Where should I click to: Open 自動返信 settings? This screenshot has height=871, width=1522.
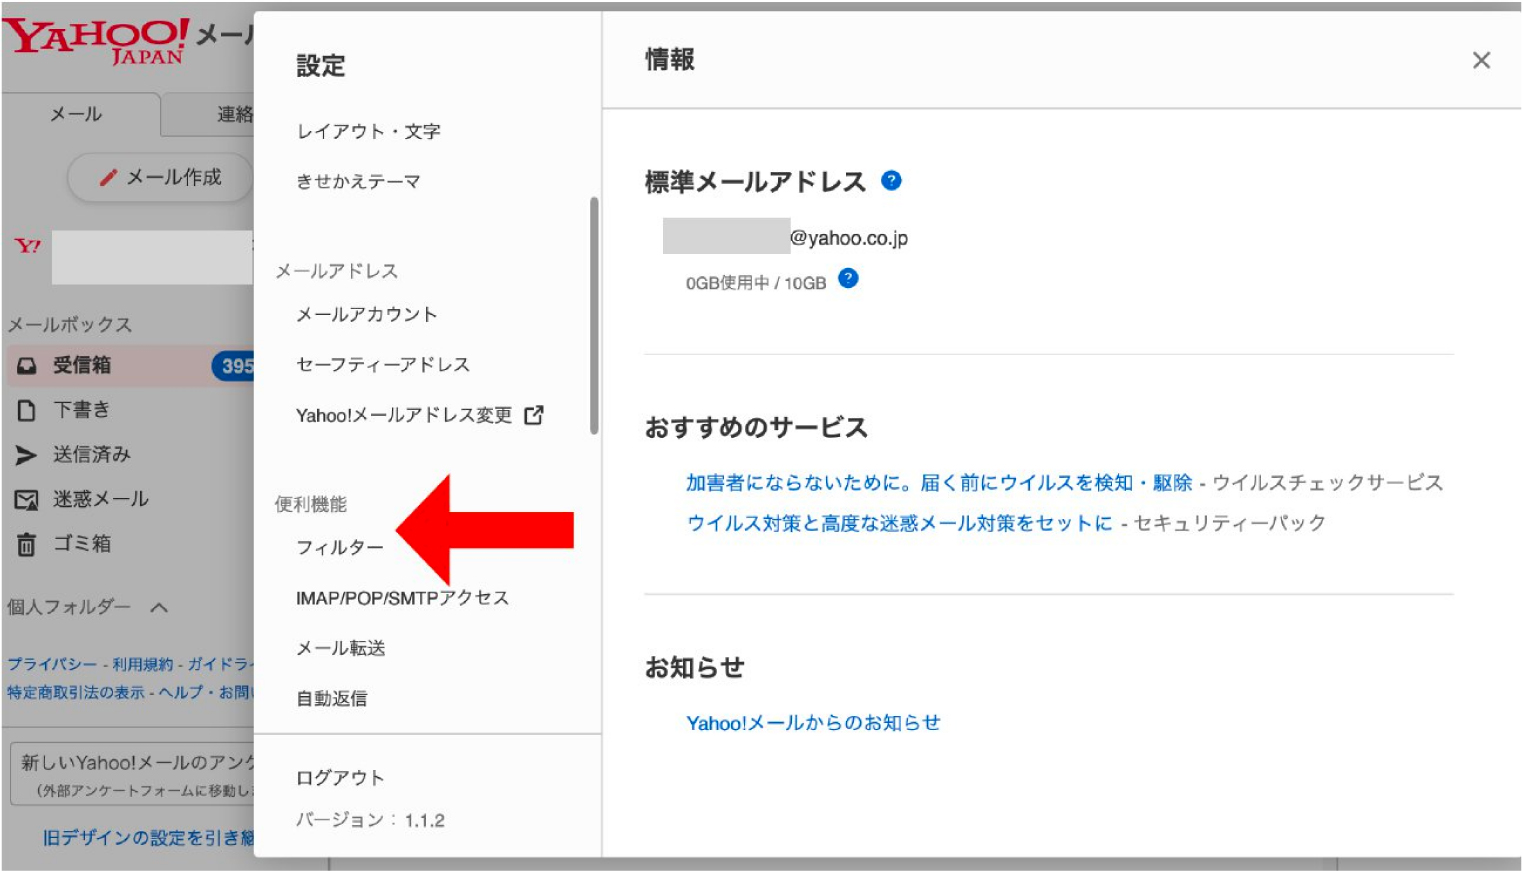331,698
